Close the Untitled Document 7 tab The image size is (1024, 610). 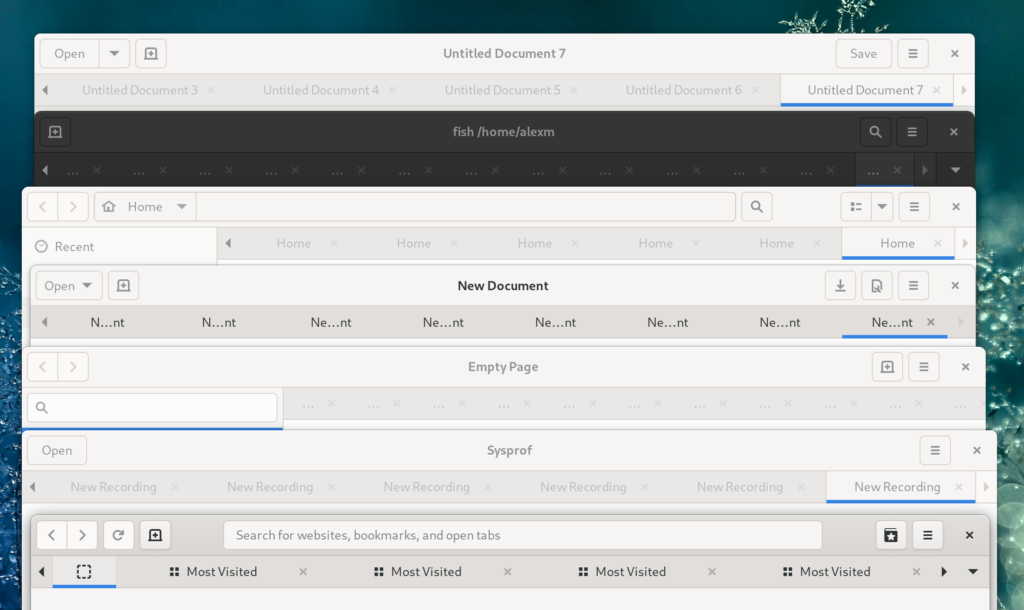[x=936, y=90]
